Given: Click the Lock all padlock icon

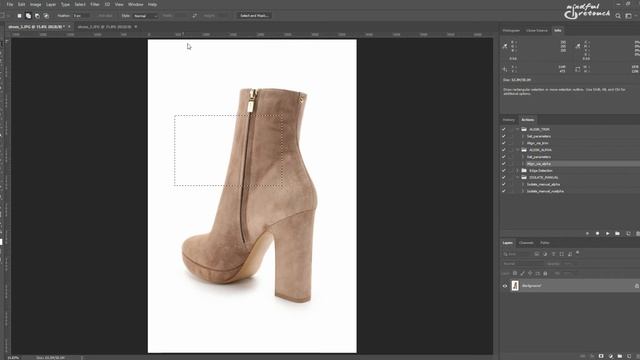Looking at the screenshot, I should [545, 273].
